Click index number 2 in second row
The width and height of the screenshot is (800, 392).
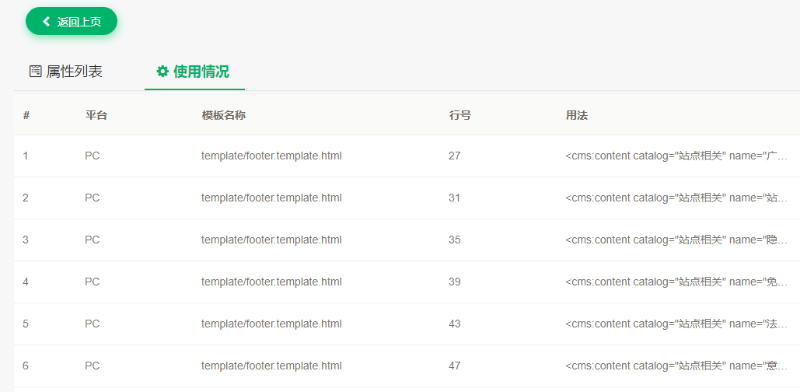26,198
